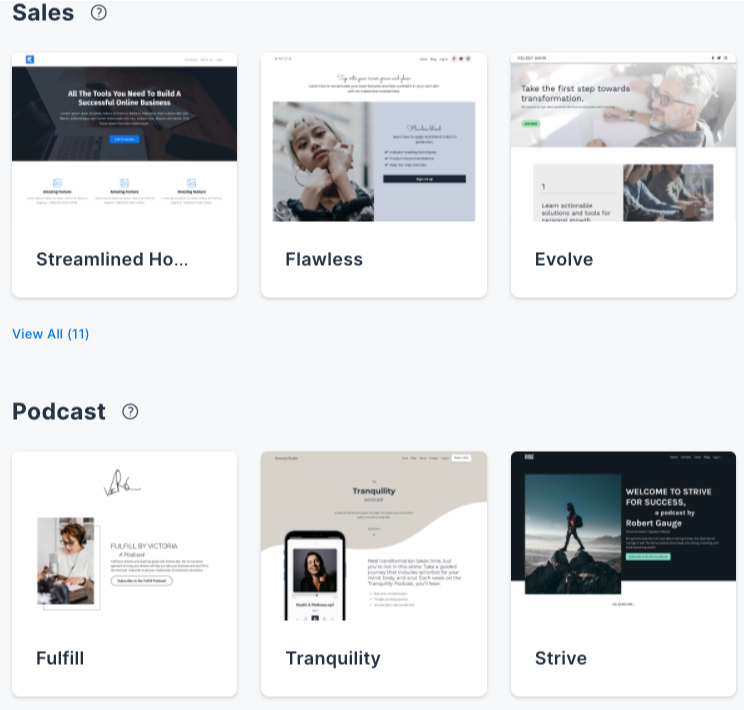Click blue call-to-action button in Streamlined preview
The width and height of the screenshot is (744, 710).
[124, 139]
